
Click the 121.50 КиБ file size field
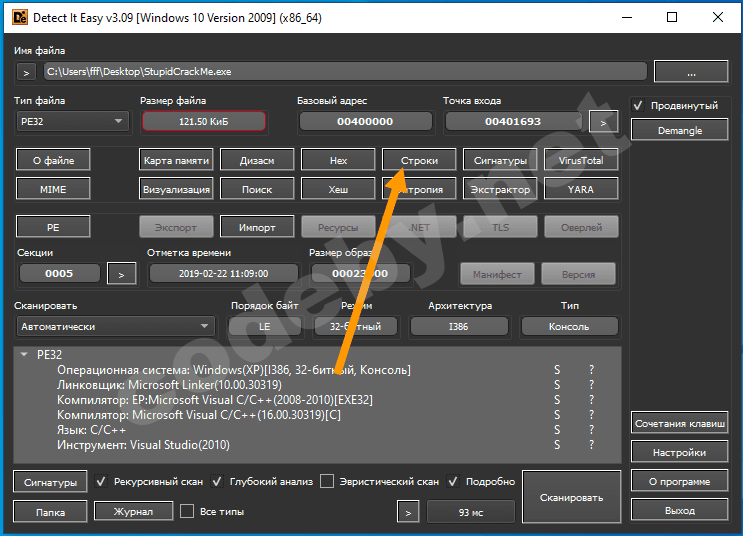coord(204,122)
